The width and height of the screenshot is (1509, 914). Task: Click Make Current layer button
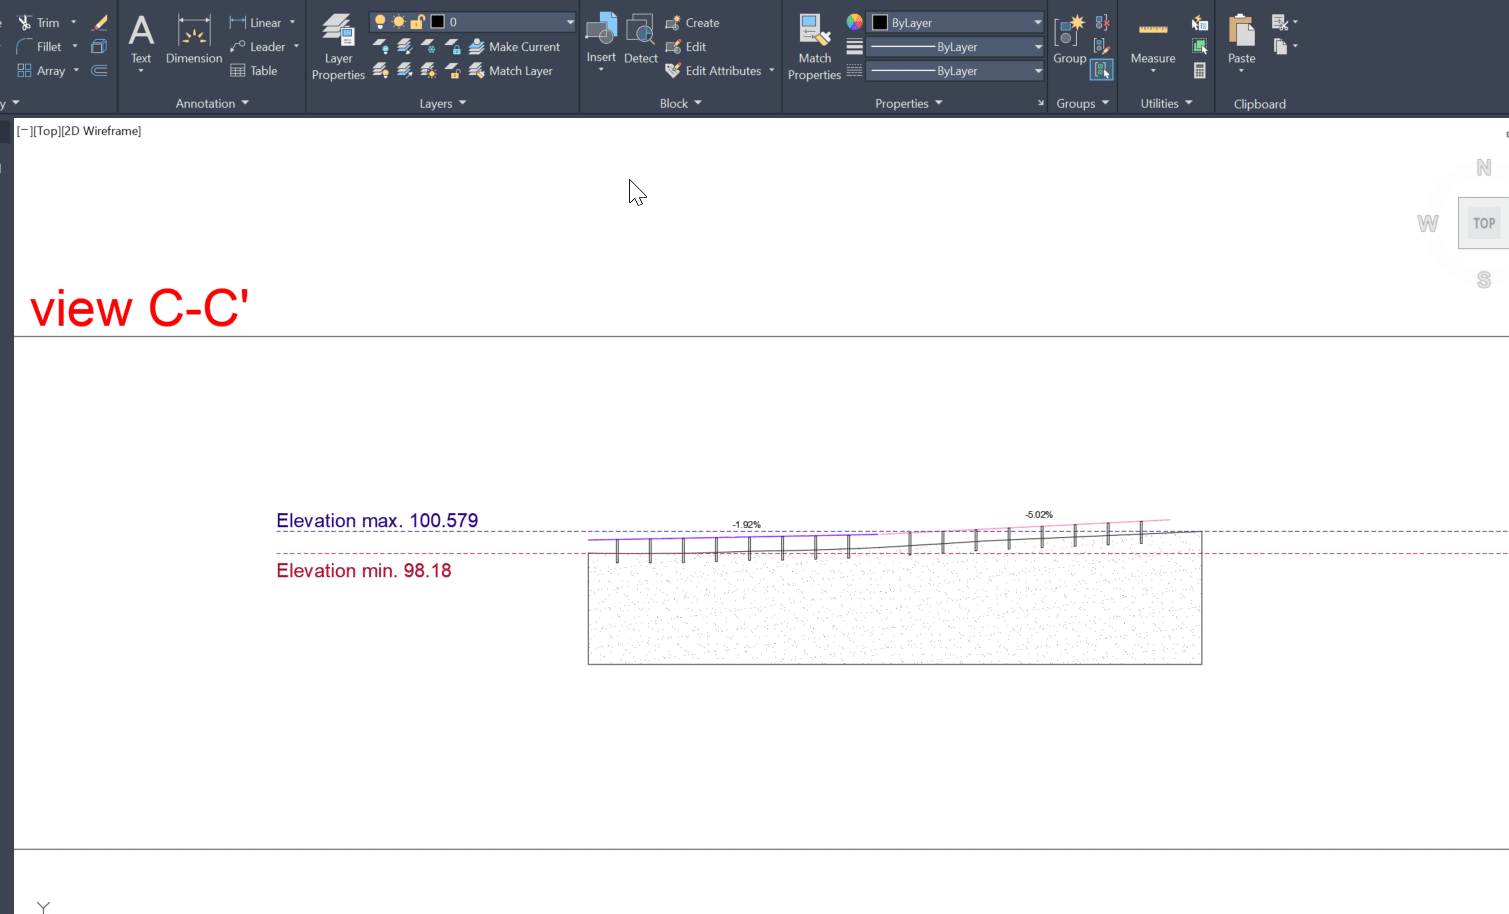515,46
